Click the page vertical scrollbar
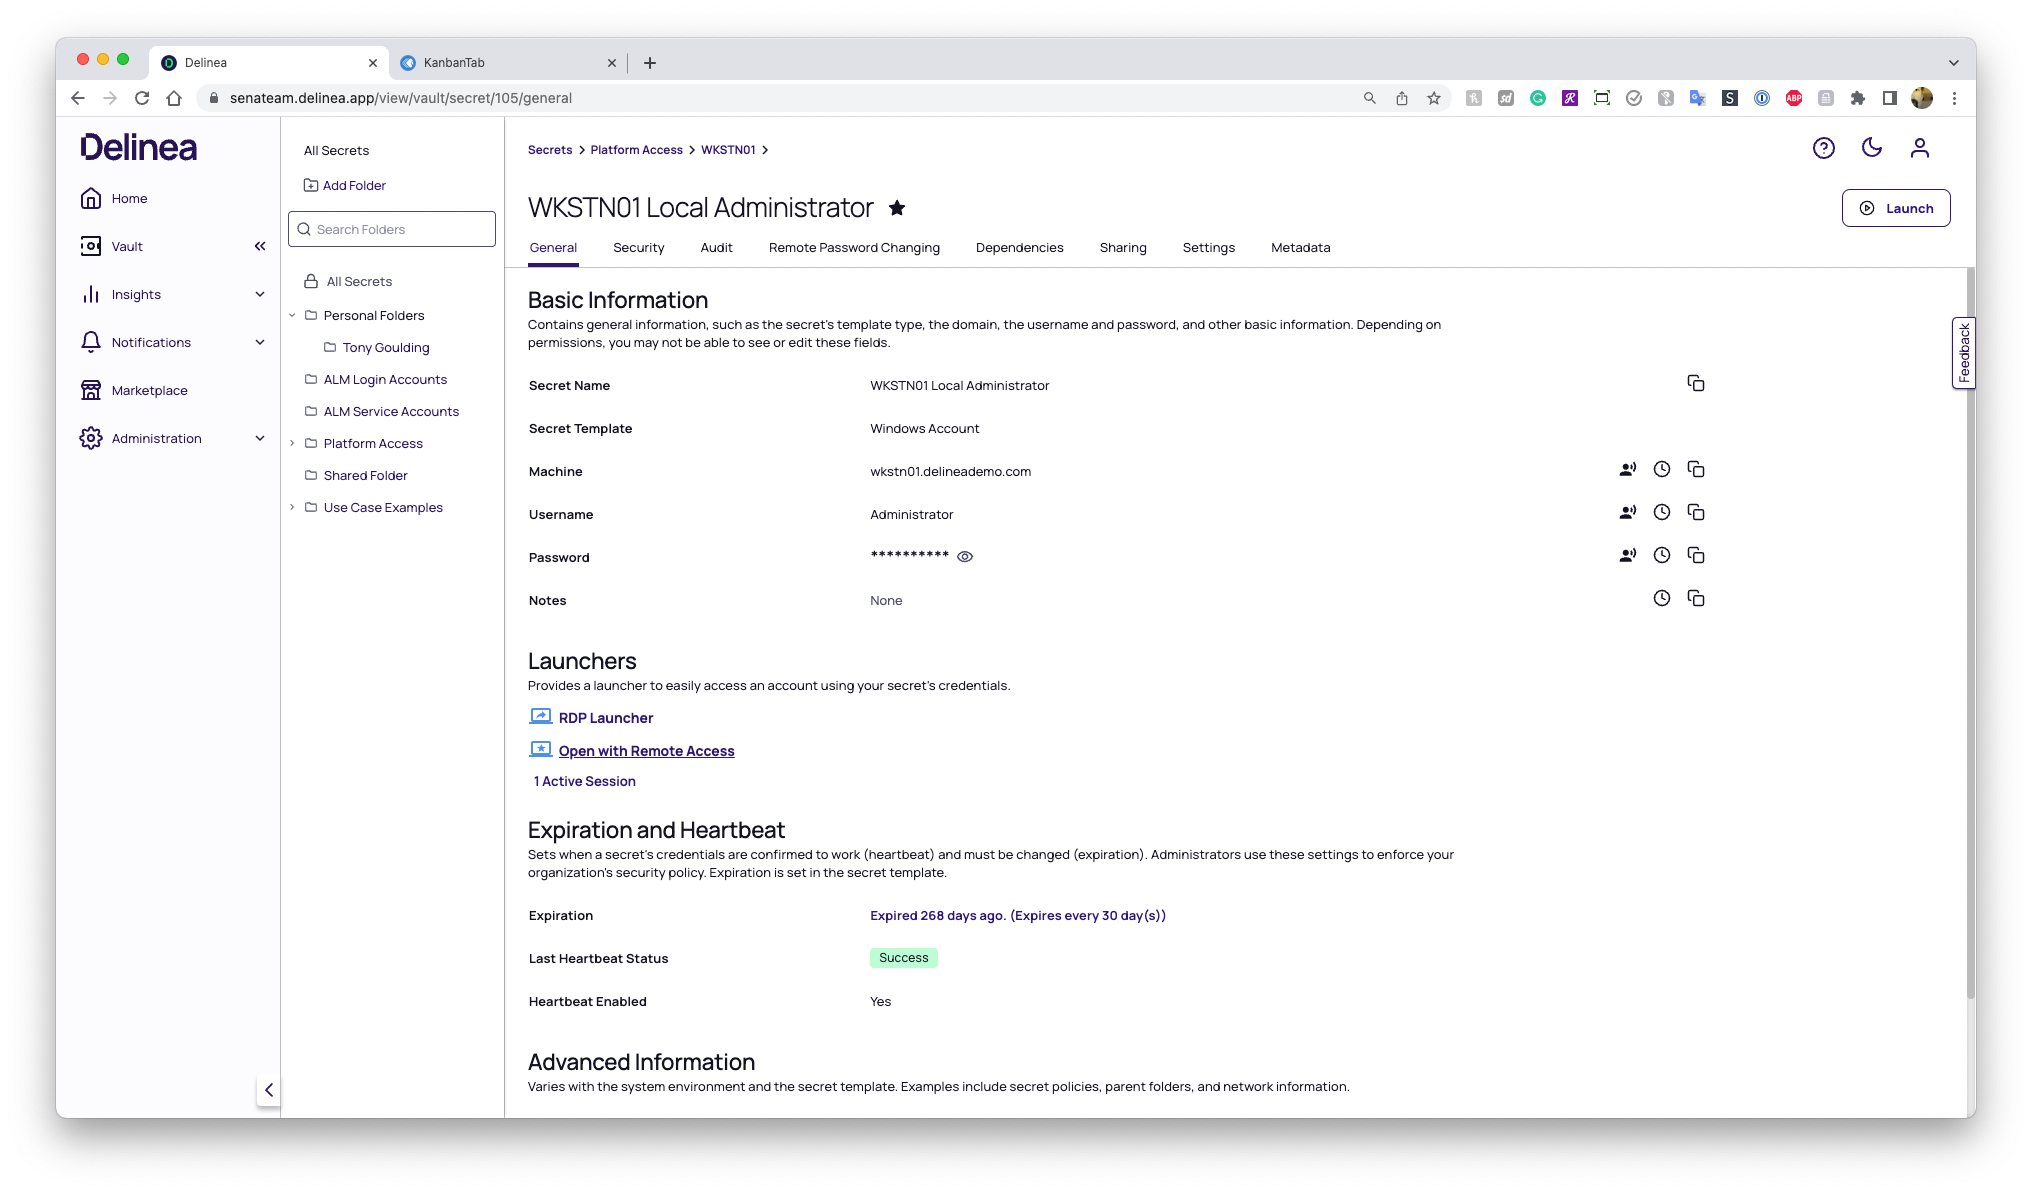This screenshot has width=2032, height=1192. [x=1970, y=635]
